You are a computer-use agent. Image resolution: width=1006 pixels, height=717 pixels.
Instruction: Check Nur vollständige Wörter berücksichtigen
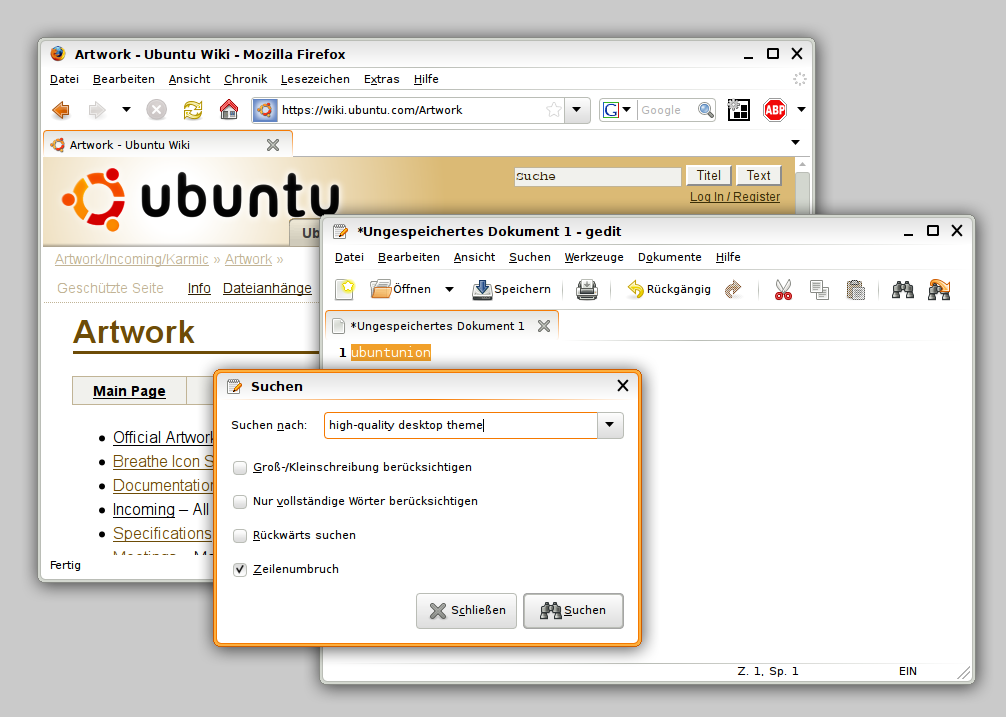(240, 501)
